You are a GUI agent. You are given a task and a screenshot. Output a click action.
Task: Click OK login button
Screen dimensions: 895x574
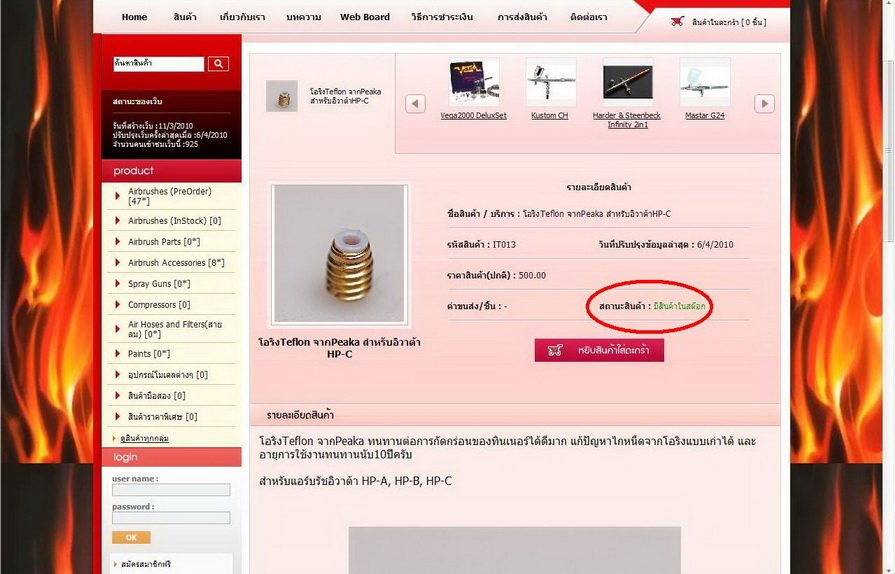[x=131, y=537]
